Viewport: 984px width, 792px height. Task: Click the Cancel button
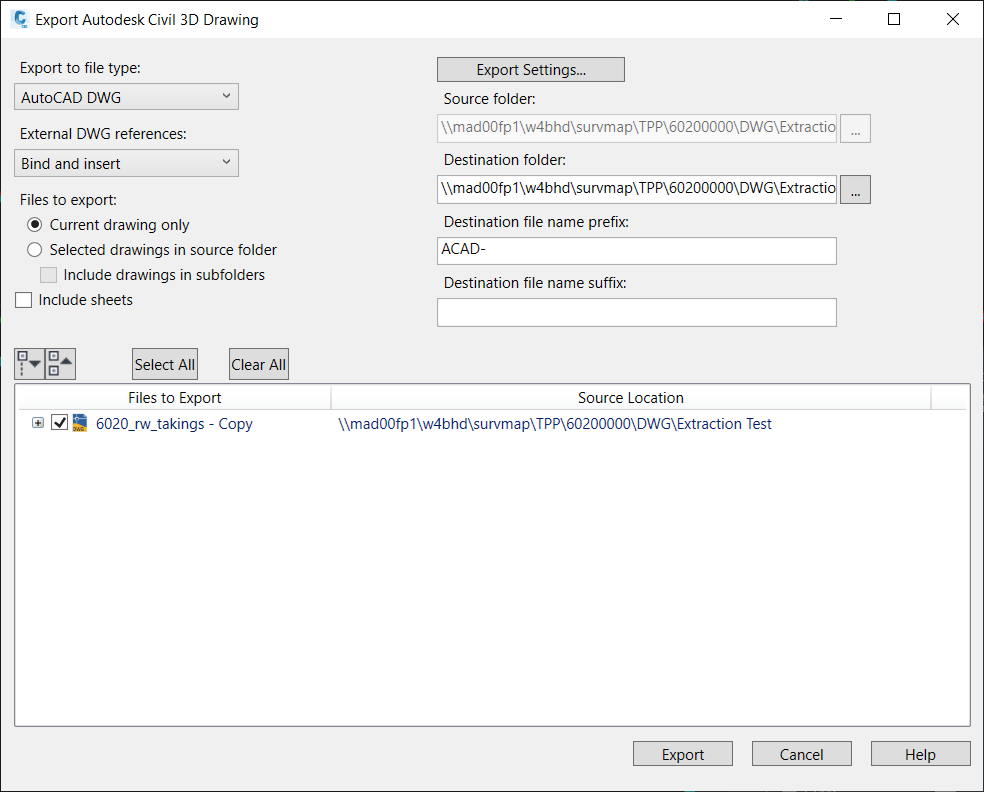click(801, 753)
